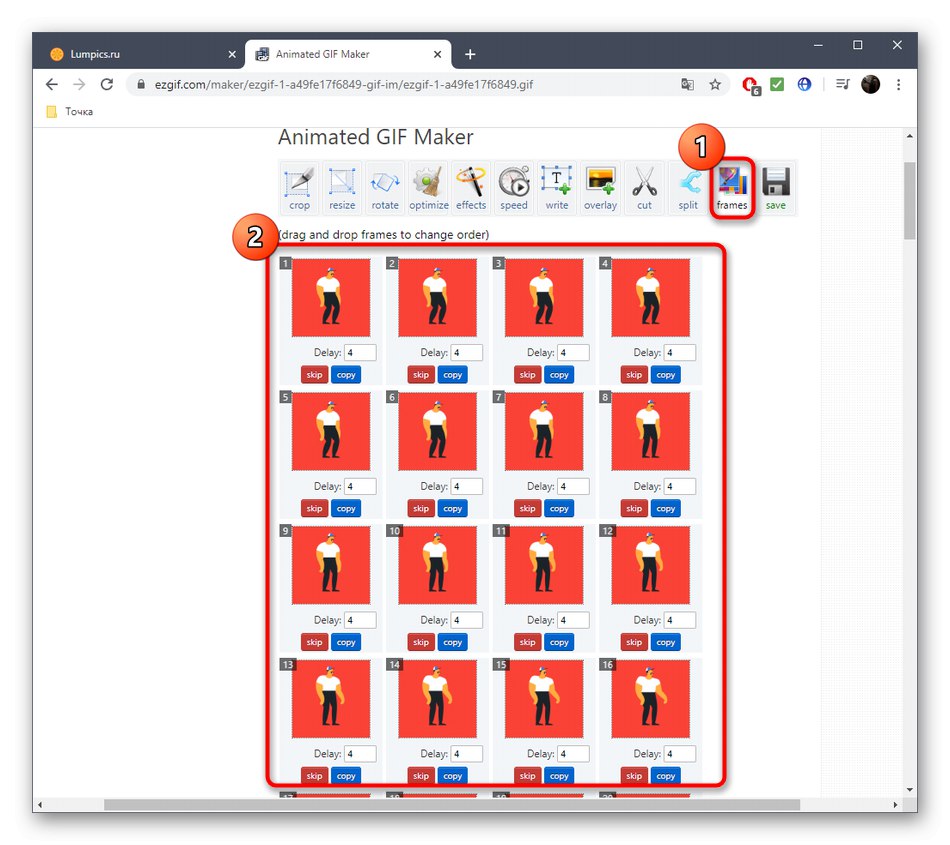The height and width of the screenshot is (845, 950).
Task: Select frame 9 thumbnail
Action: click(331, 565)
